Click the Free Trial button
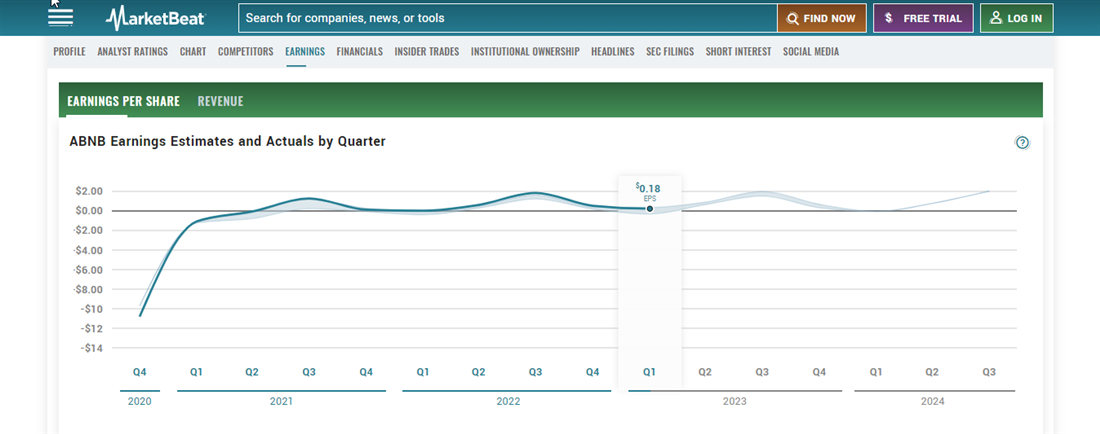The image size is (1100, 434). [x=922, y=18]
